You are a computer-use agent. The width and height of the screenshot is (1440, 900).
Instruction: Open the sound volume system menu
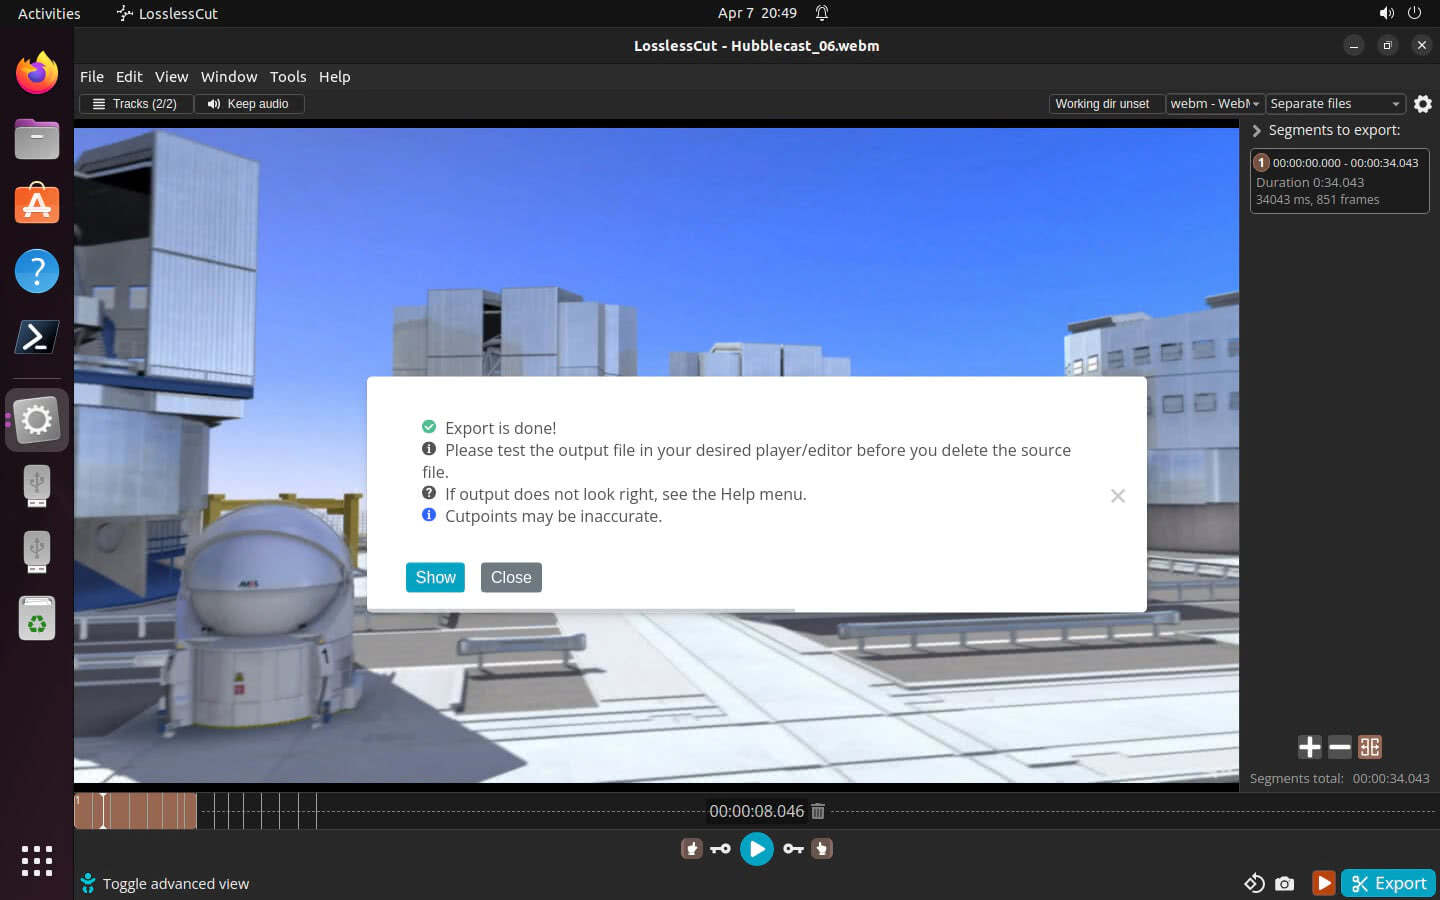(1386, 13)
